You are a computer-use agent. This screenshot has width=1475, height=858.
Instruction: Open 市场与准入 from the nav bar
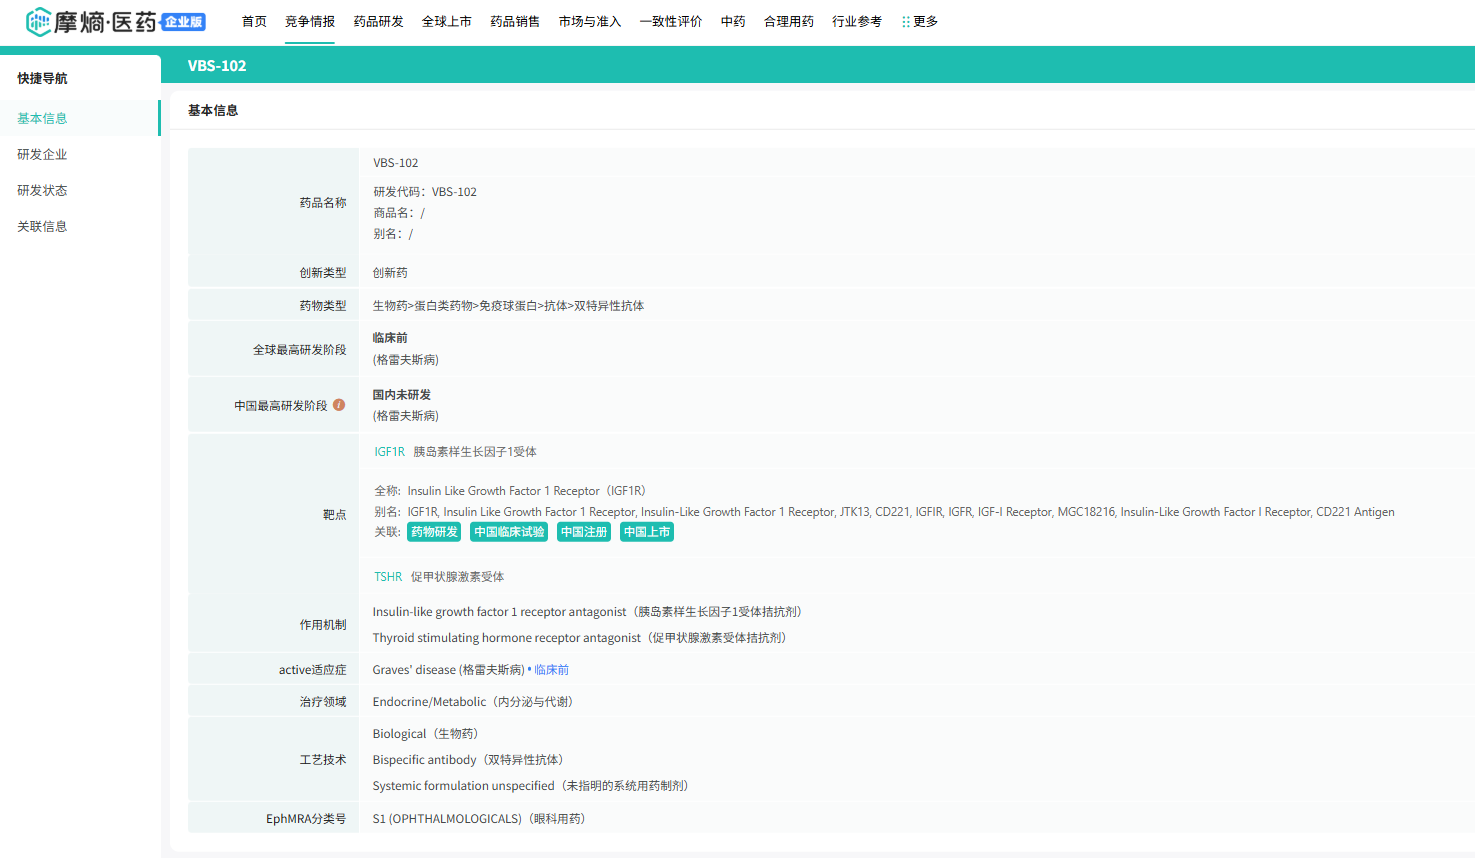click(589, 21)
